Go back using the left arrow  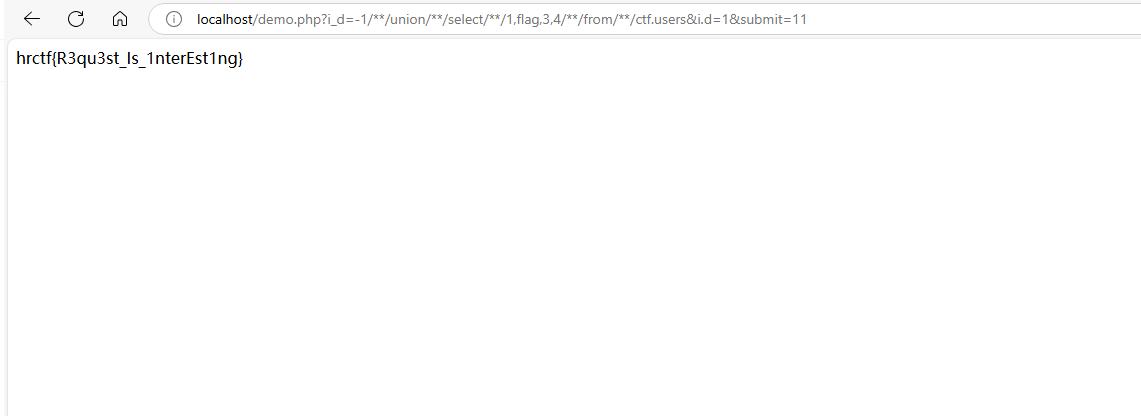32,19
